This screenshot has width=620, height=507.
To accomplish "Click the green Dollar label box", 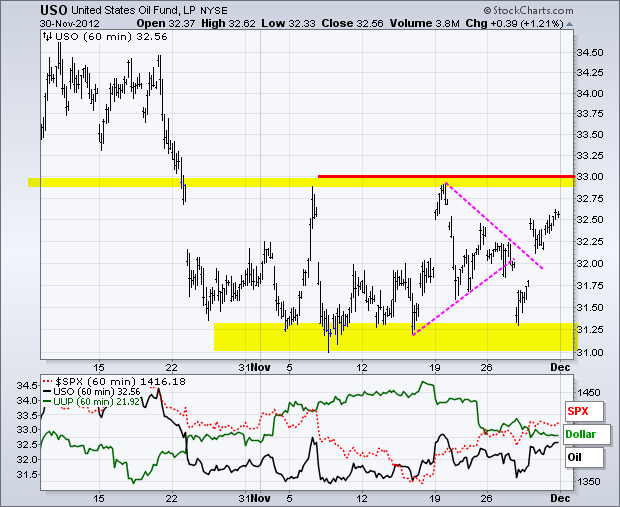I will tap(587, 434).
